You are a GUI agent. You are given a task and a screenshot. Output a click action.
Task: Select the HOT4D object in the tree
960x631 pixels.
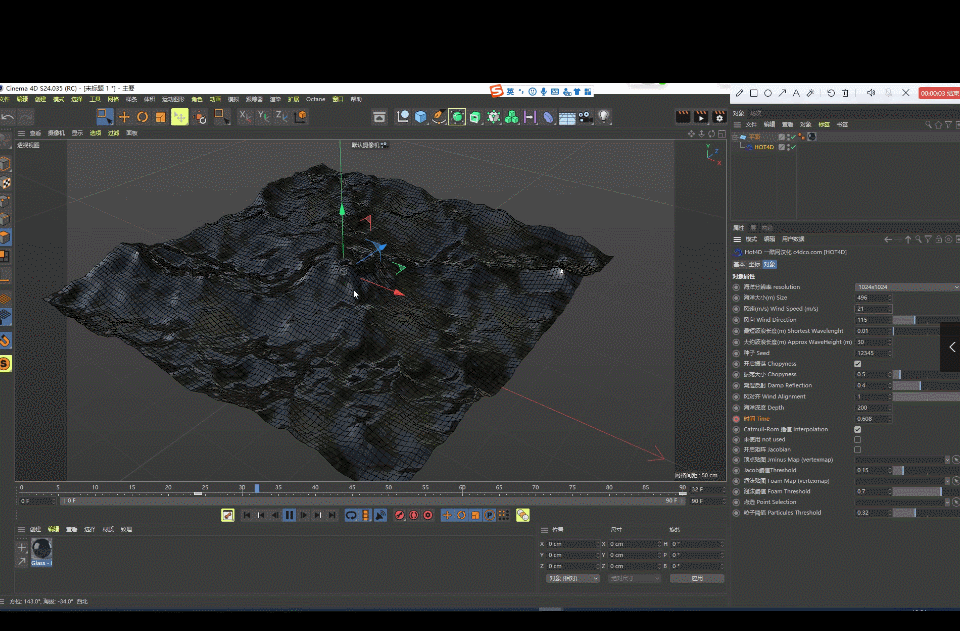[763, 147]
